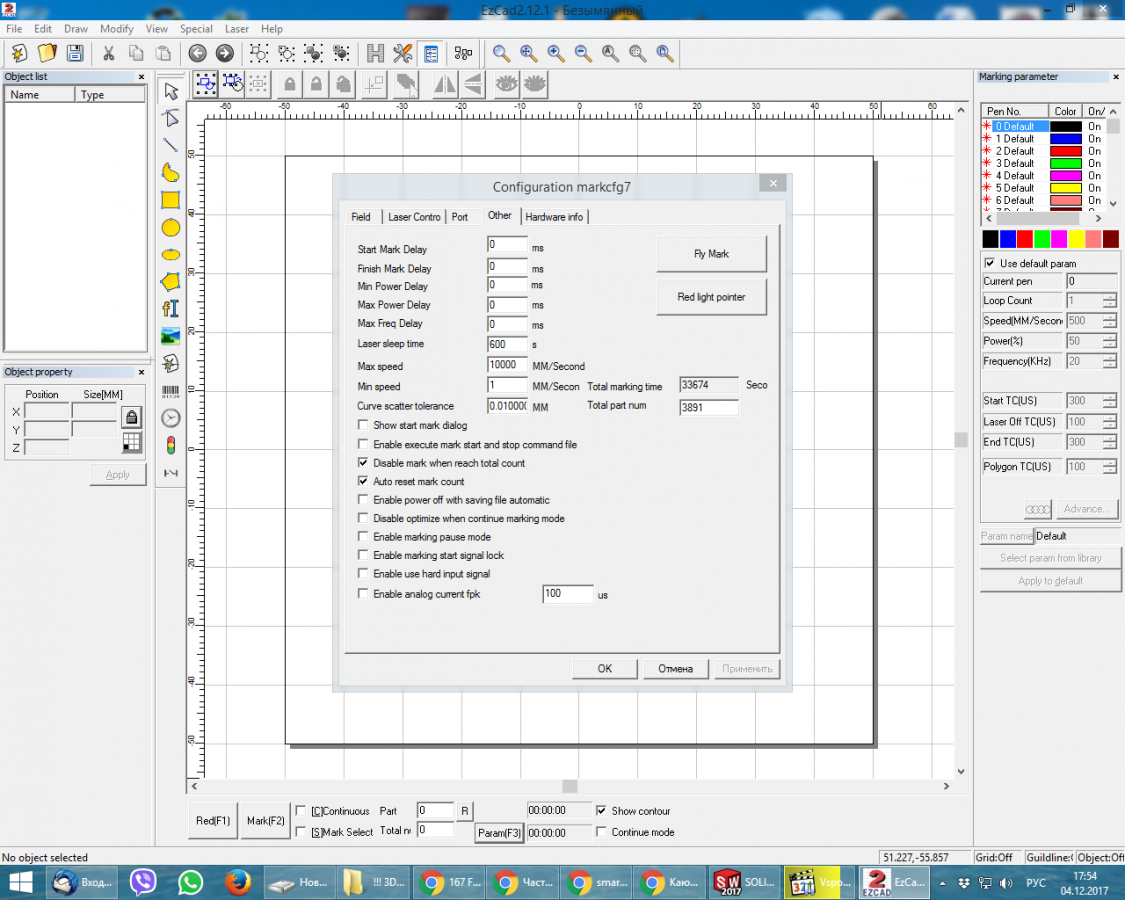
Task: Choose the bitmap image insert tool
Action: point(171,336)
